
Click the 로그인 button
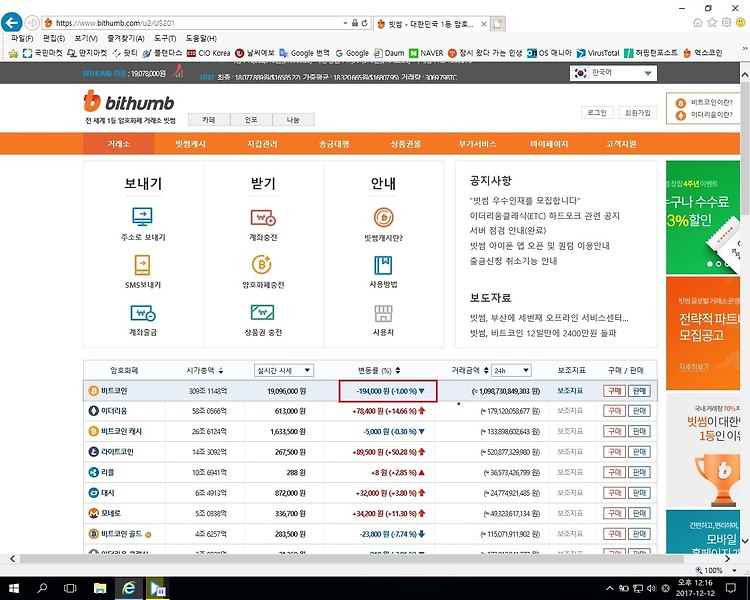(596, 112)
